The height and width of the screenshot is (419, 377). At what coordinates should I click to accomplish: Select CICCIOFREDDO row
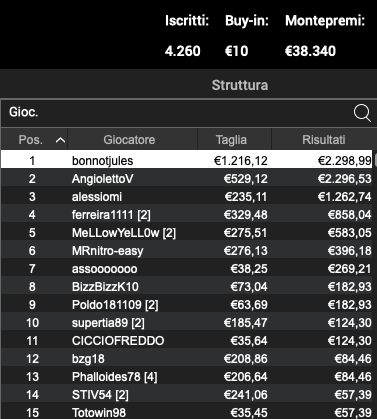pos(186,341)
